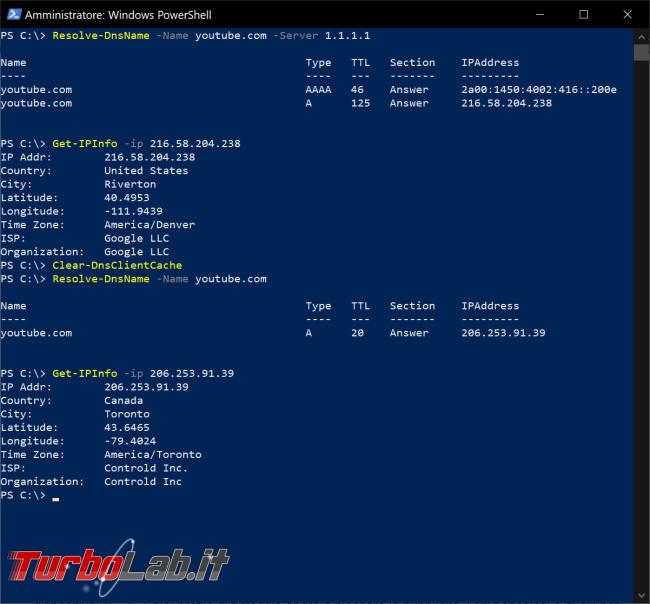Click the ISP value 'Google LLC'
The height and width of the screenshot is (604, 650).
(136, 238)
